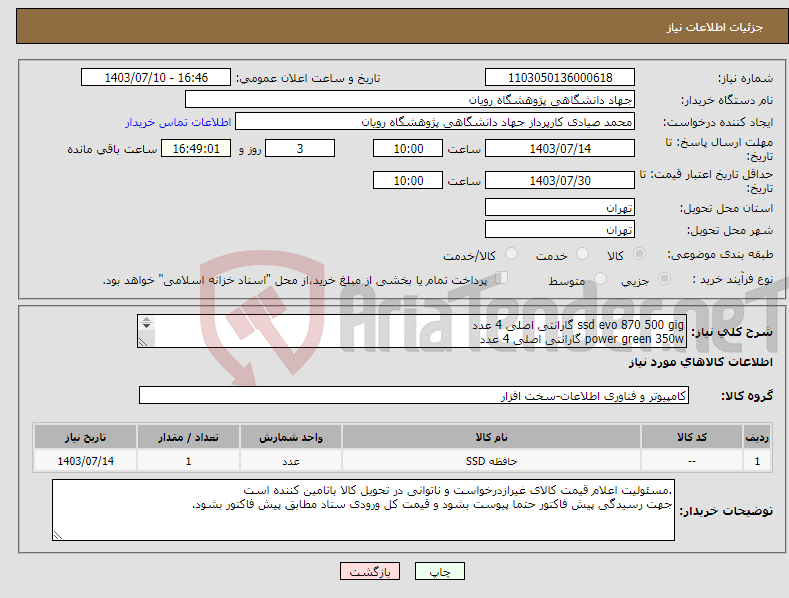Click buyer organization name field
The image size is (789, 598).
coord(410,100)
